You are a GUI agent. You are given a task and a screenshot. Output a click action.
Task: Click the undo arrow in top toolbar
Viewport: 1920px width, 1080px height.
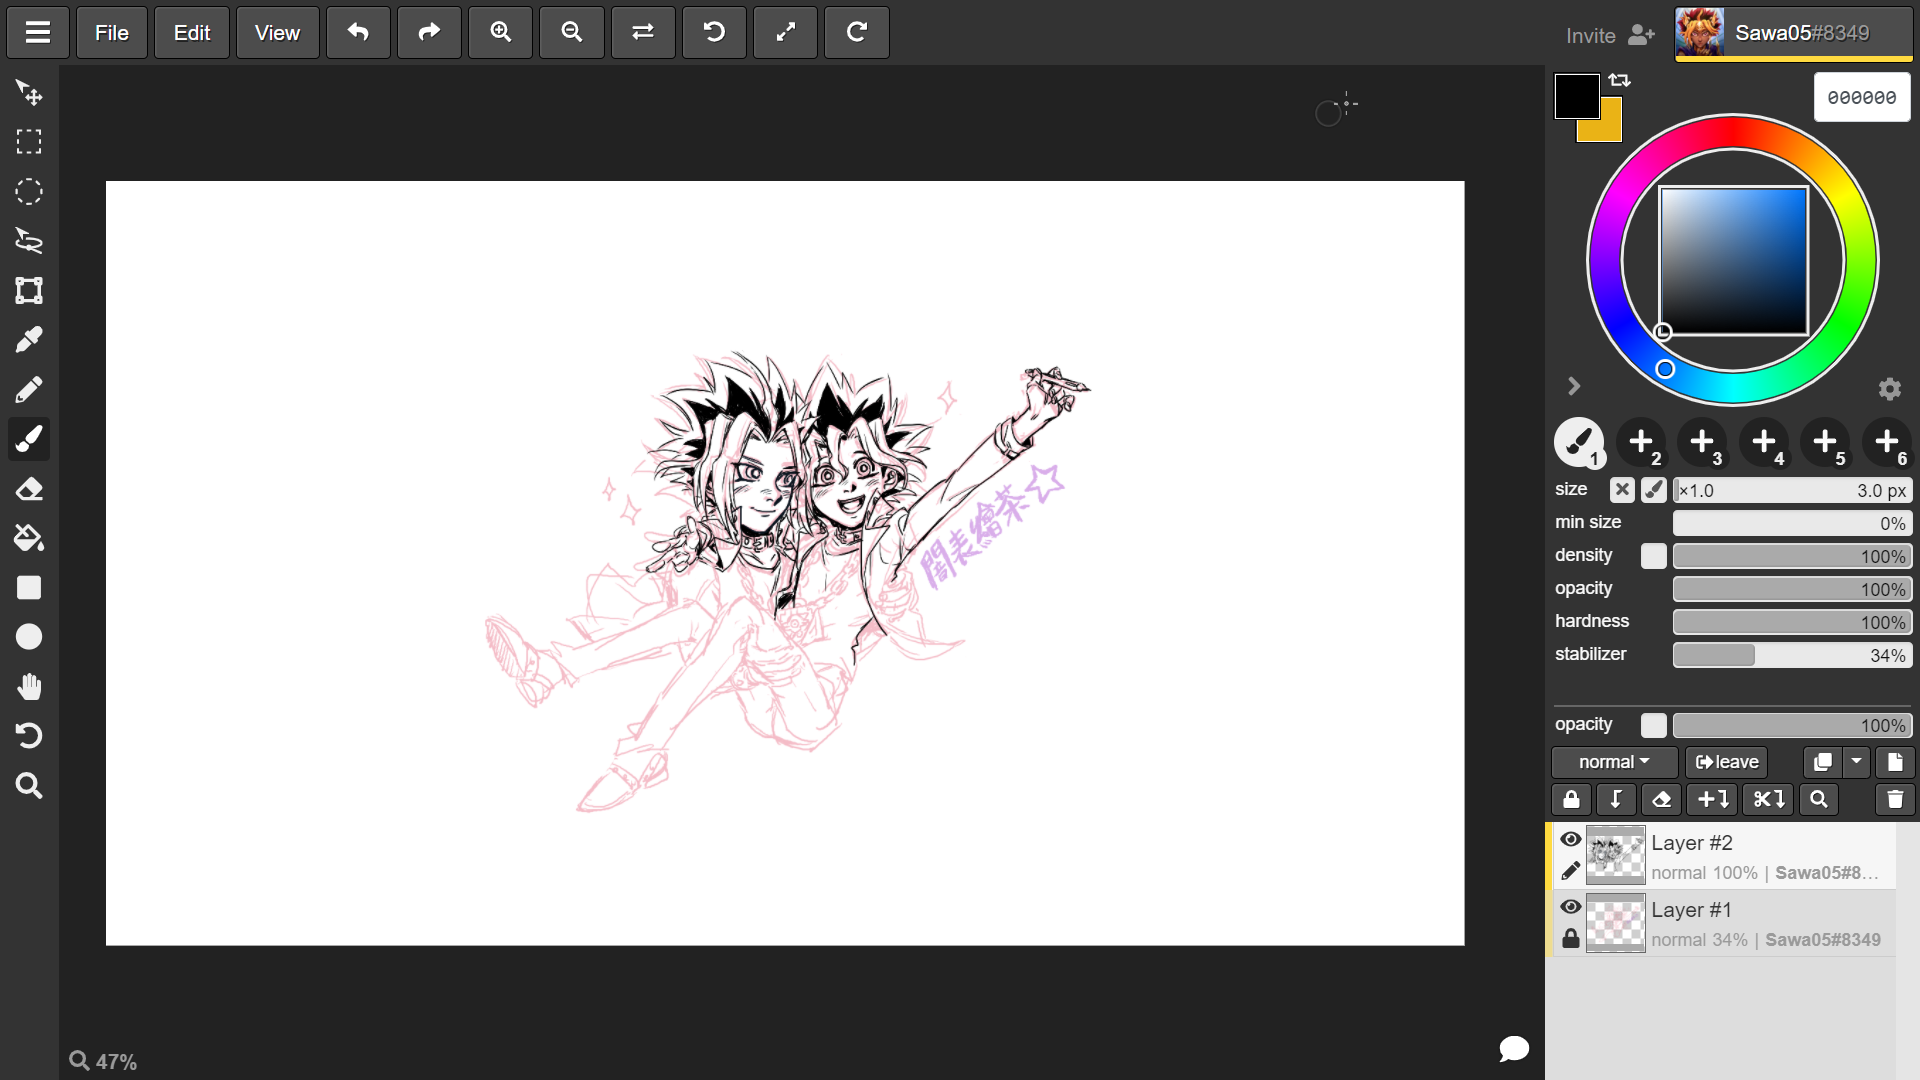[x=358, y=32]
